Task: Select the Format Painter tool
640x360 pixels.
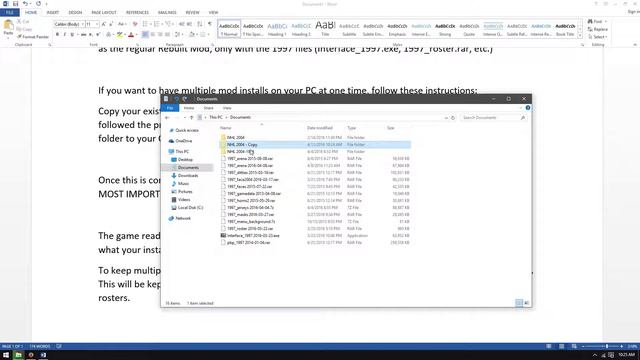Action: (x=33, y=37)
